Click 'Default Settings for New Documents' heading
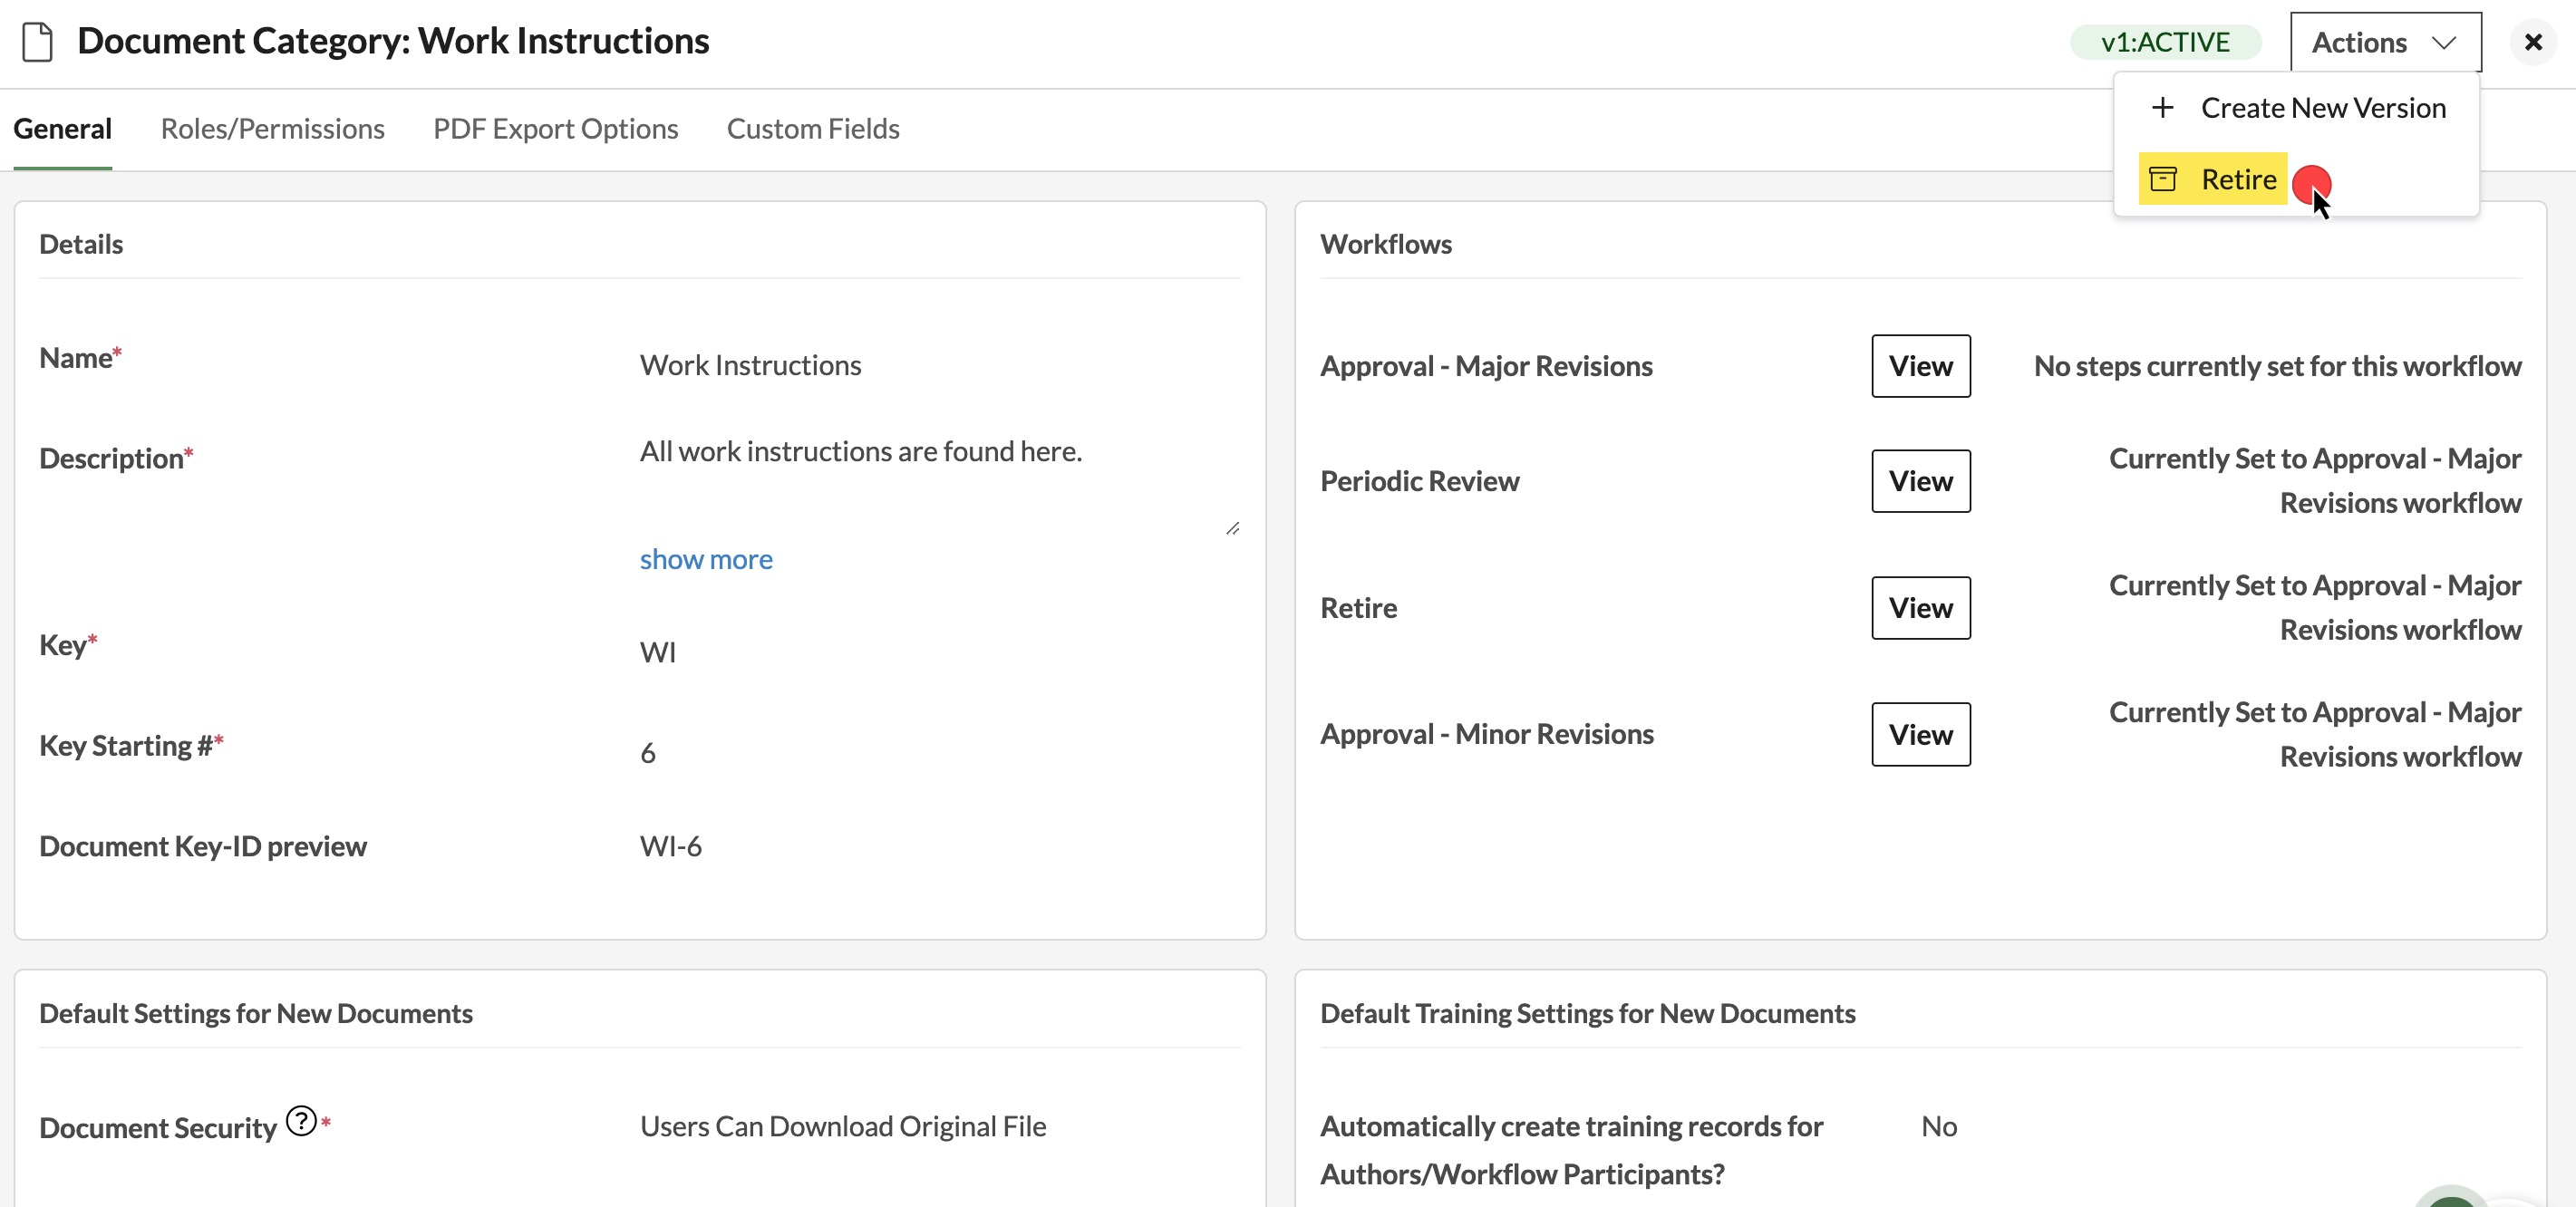 (x=255, y=1014)
